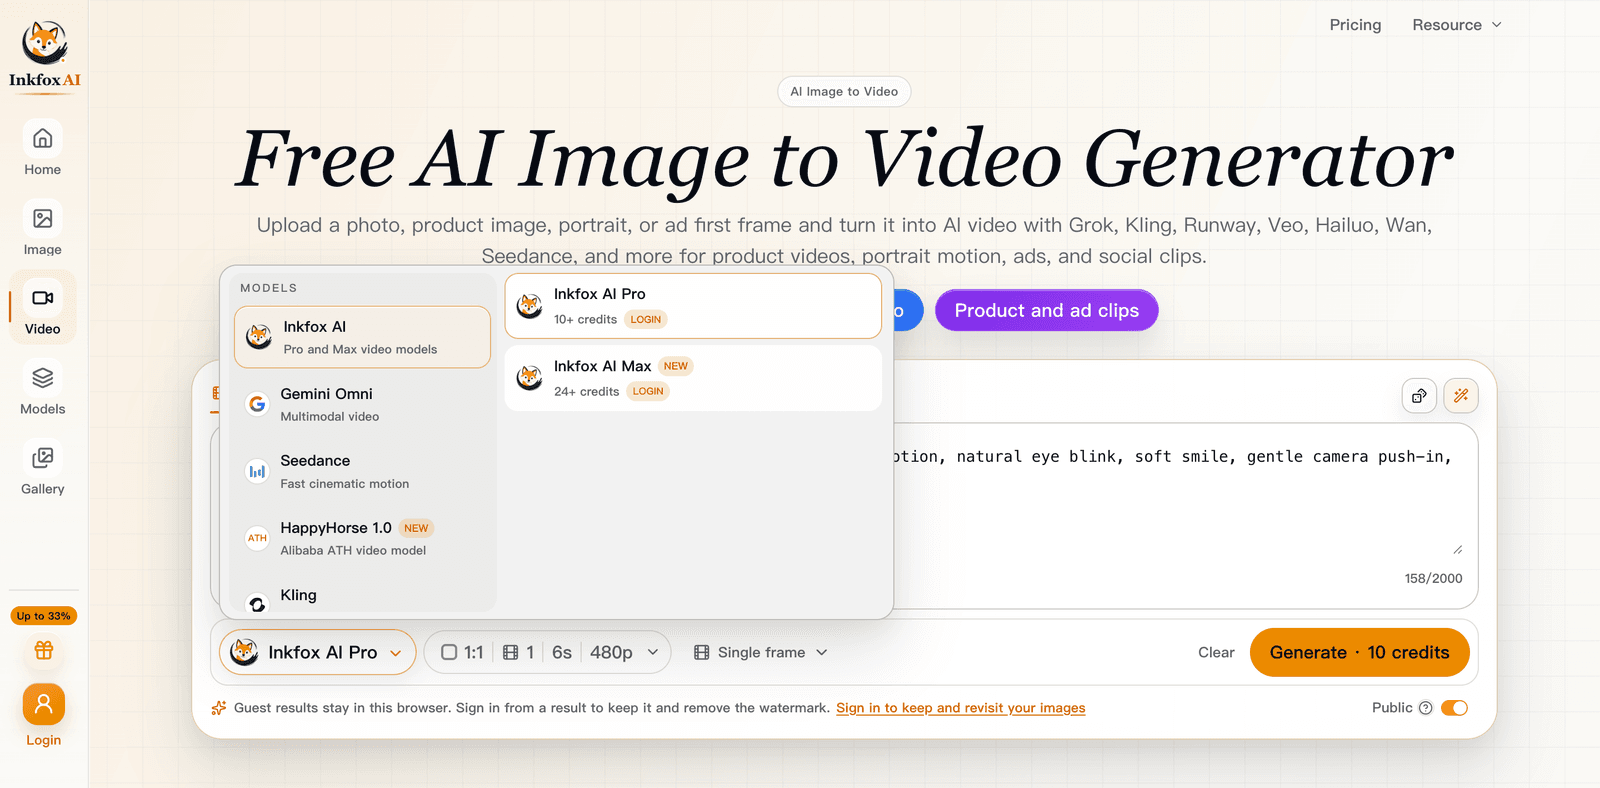Viewport: 1600px width, 788px height.
Task: Click the Seedance bar-chart icon
Action: point(257,471)
